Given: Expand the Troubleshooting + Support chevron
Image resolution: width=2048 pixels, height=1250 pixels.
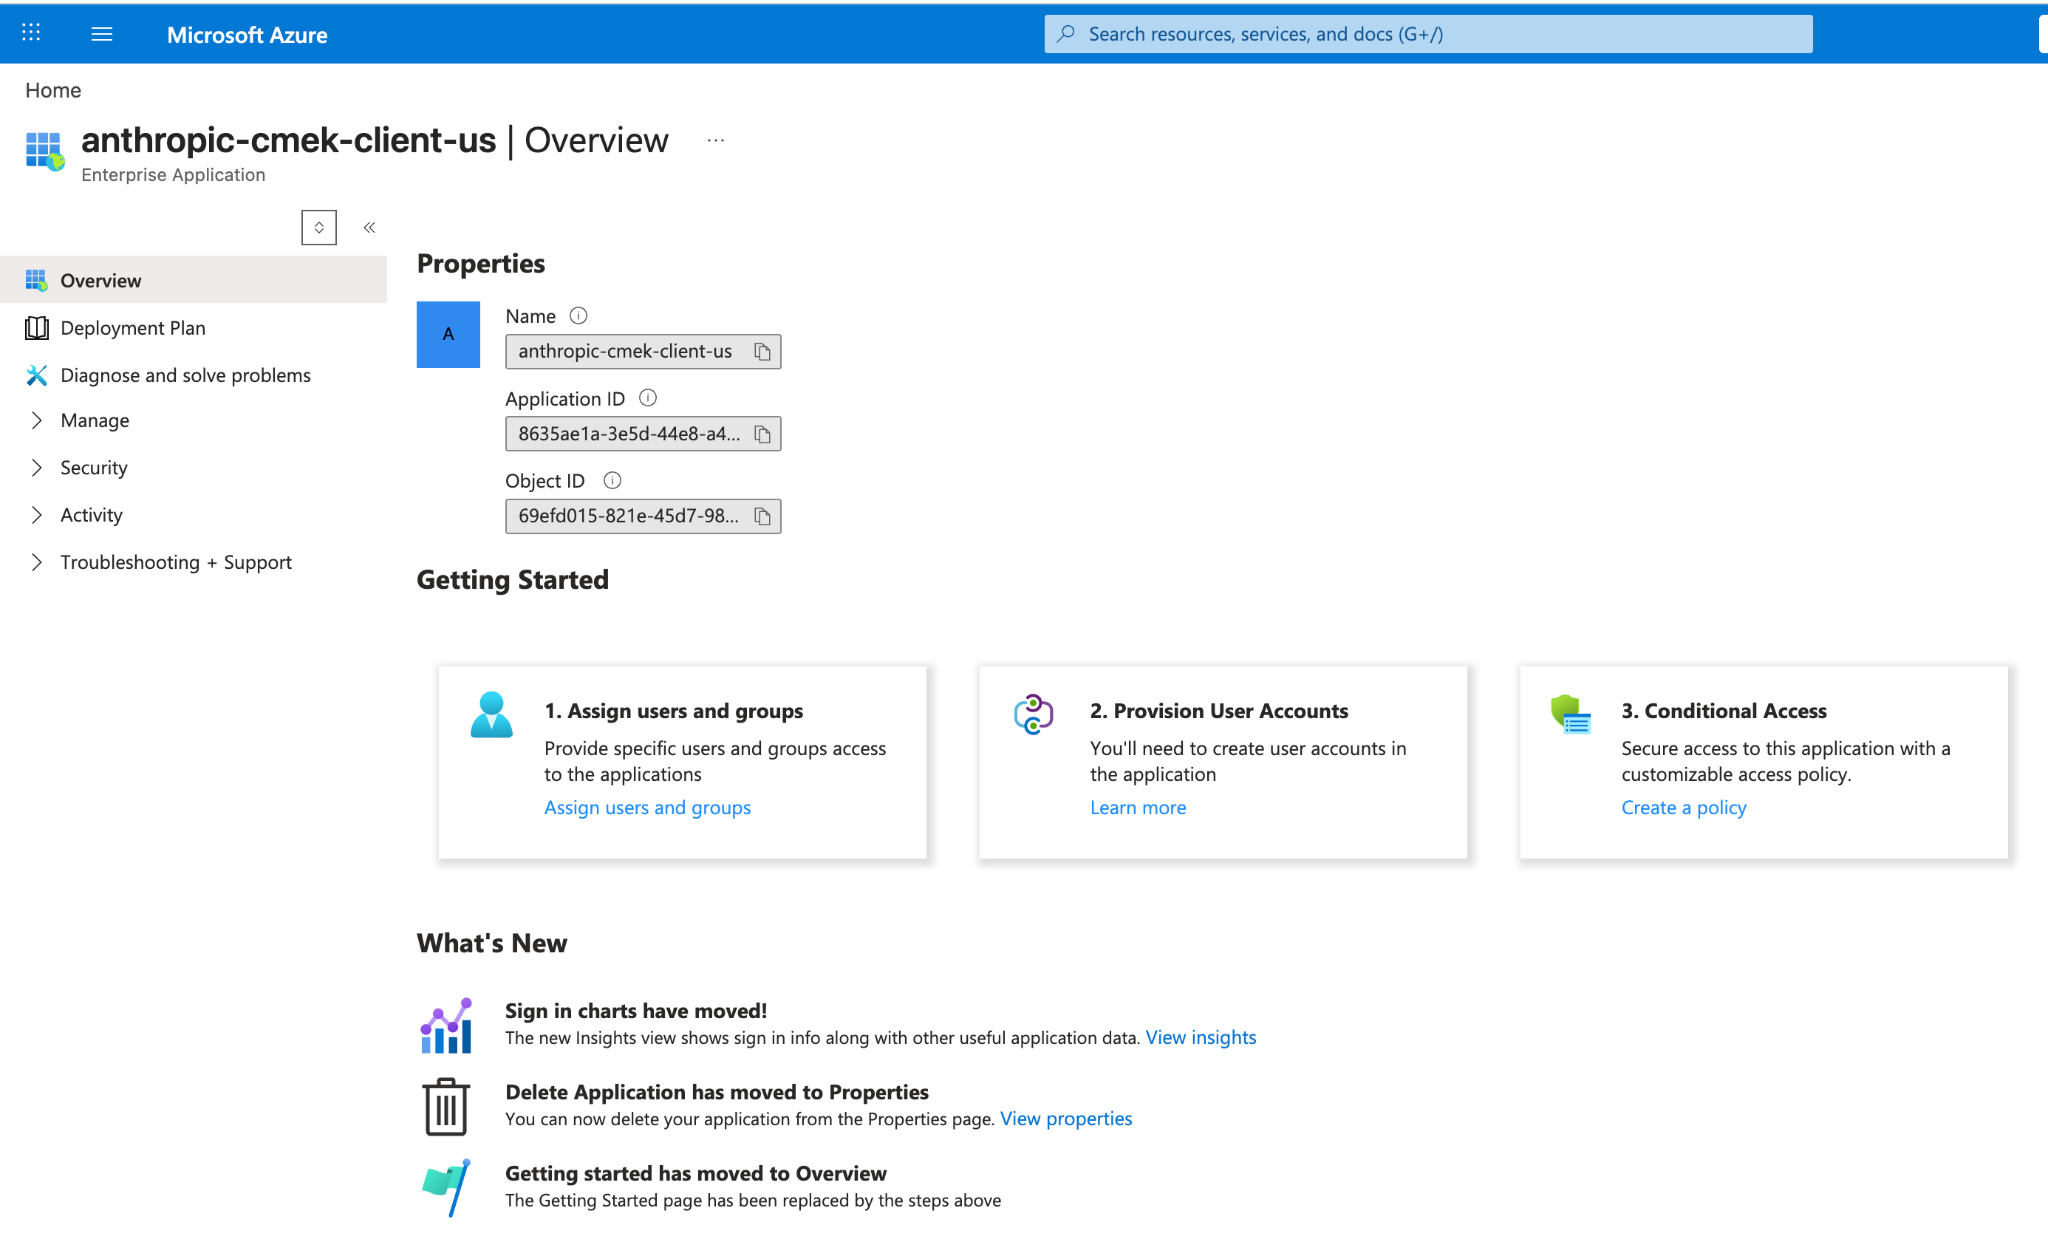Looking at the screenshot, I should (x=37, y=562).
